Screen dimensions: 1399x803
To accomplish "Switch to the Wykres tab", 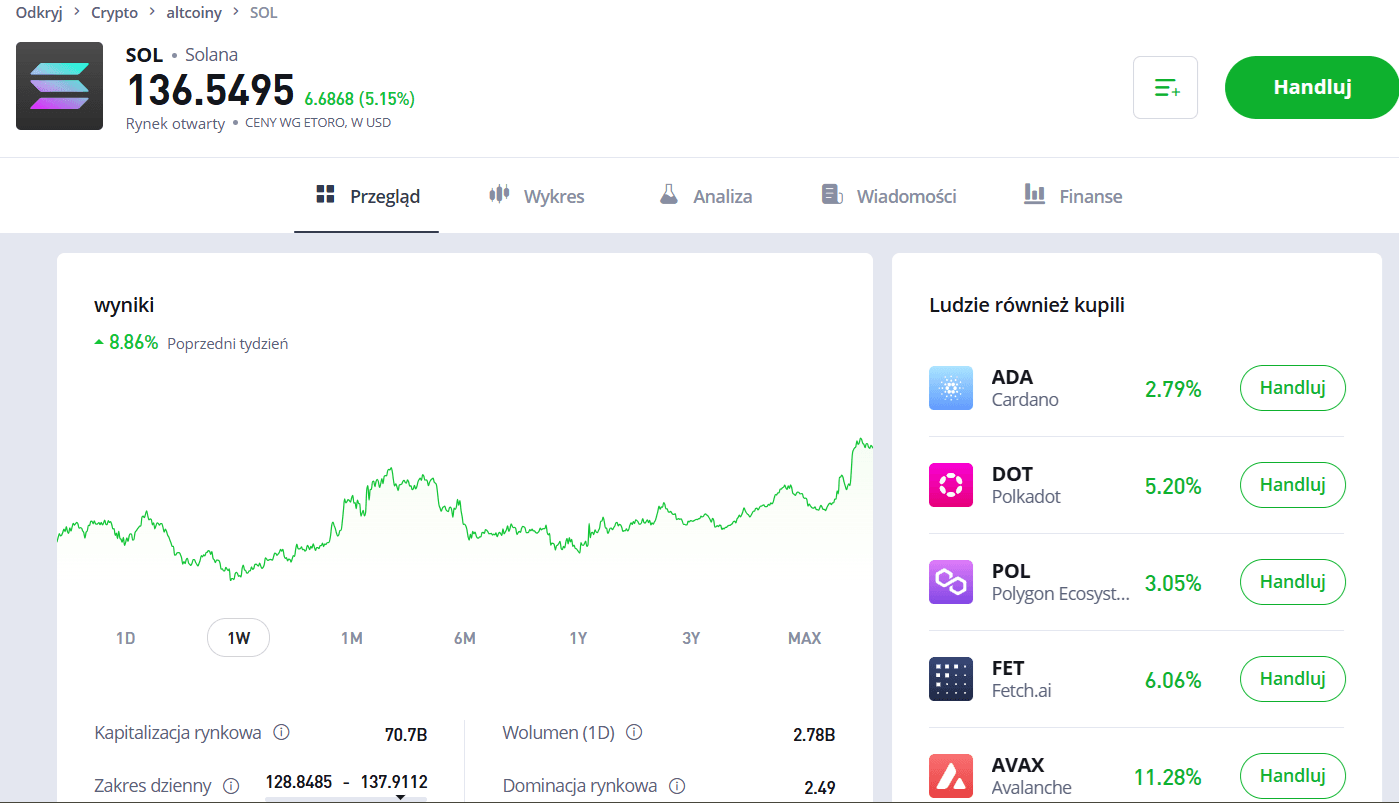I will [x=537, y=196].
